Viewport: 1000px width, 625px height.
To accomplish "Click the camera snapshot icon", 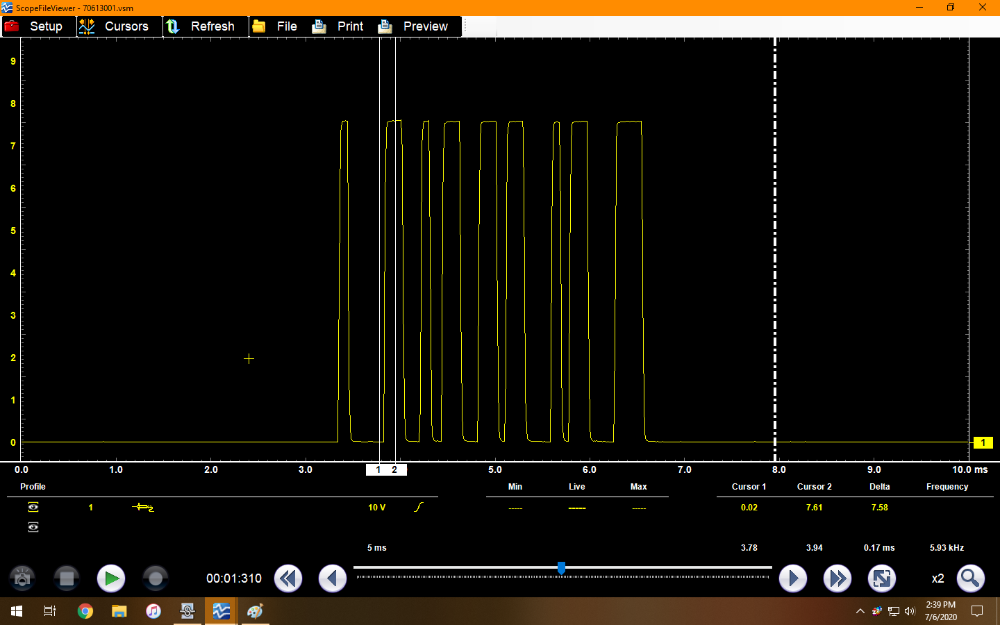I will 22,578.
